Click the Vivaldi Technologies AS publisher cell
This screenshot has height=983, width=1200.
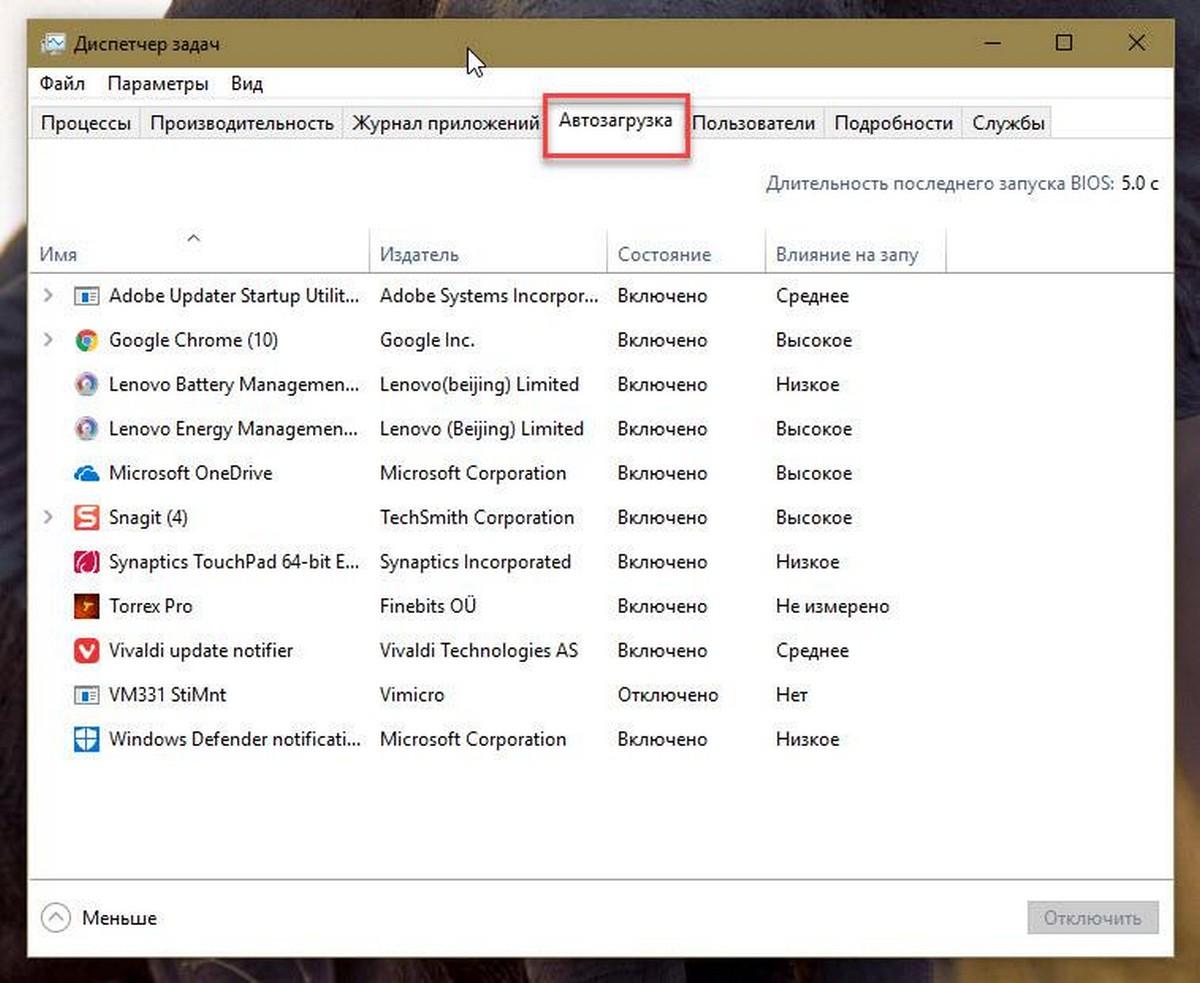click(479, 651)
